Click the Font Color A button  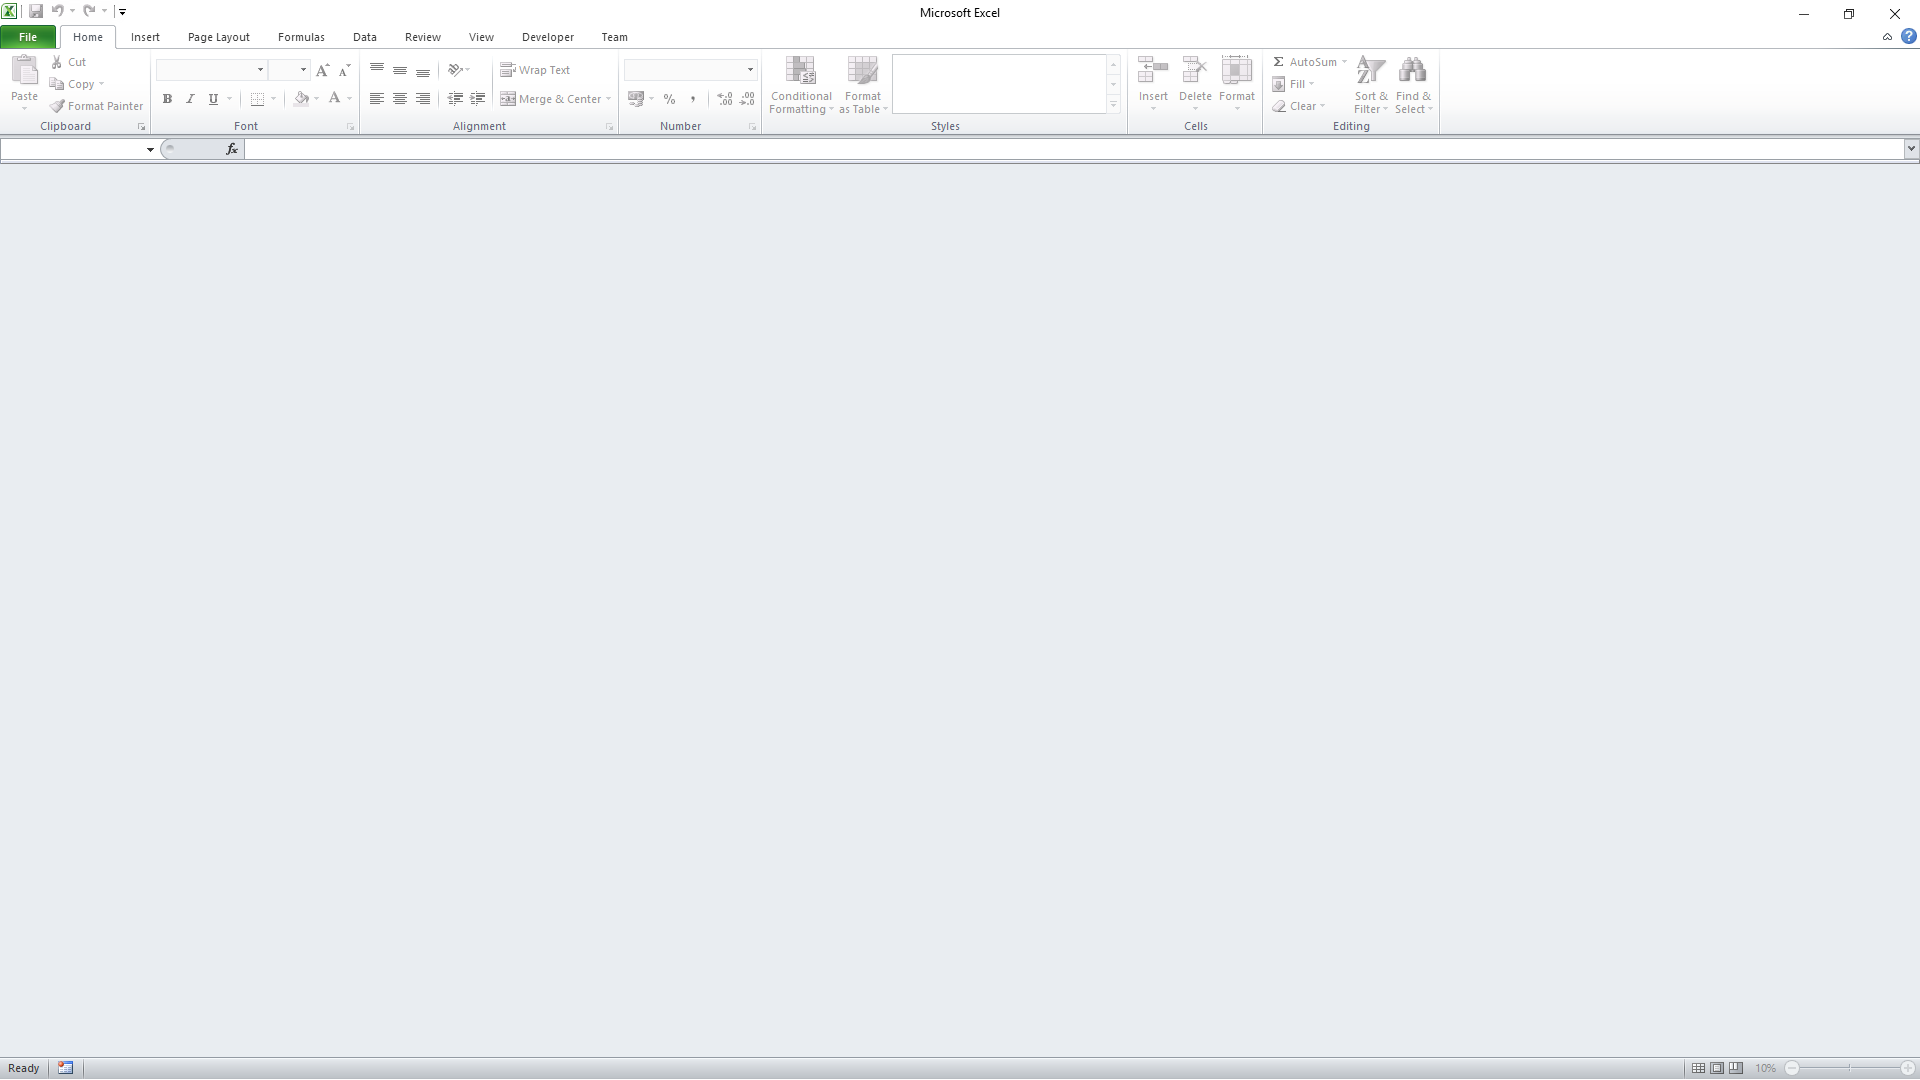[335, 99]
